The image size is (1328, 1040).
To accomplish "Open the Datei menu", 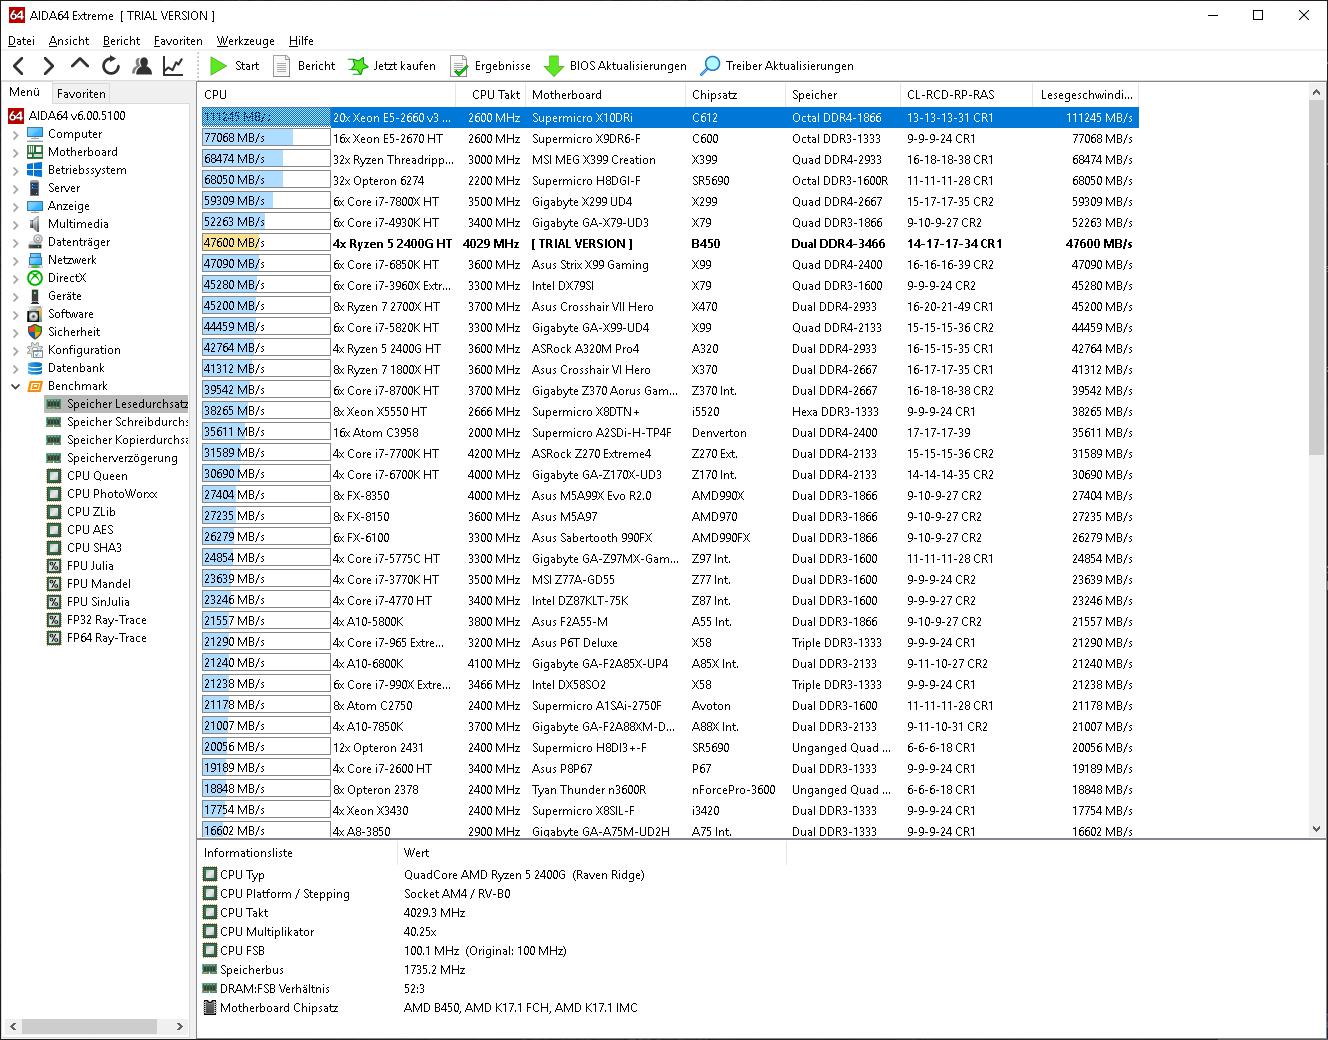I will point(21,41).
